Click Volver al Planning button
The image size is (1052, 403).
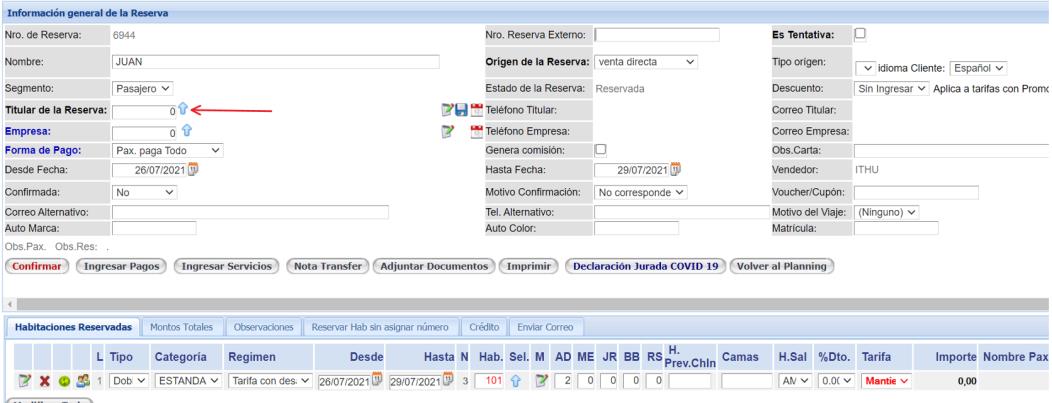pos(782,266)
